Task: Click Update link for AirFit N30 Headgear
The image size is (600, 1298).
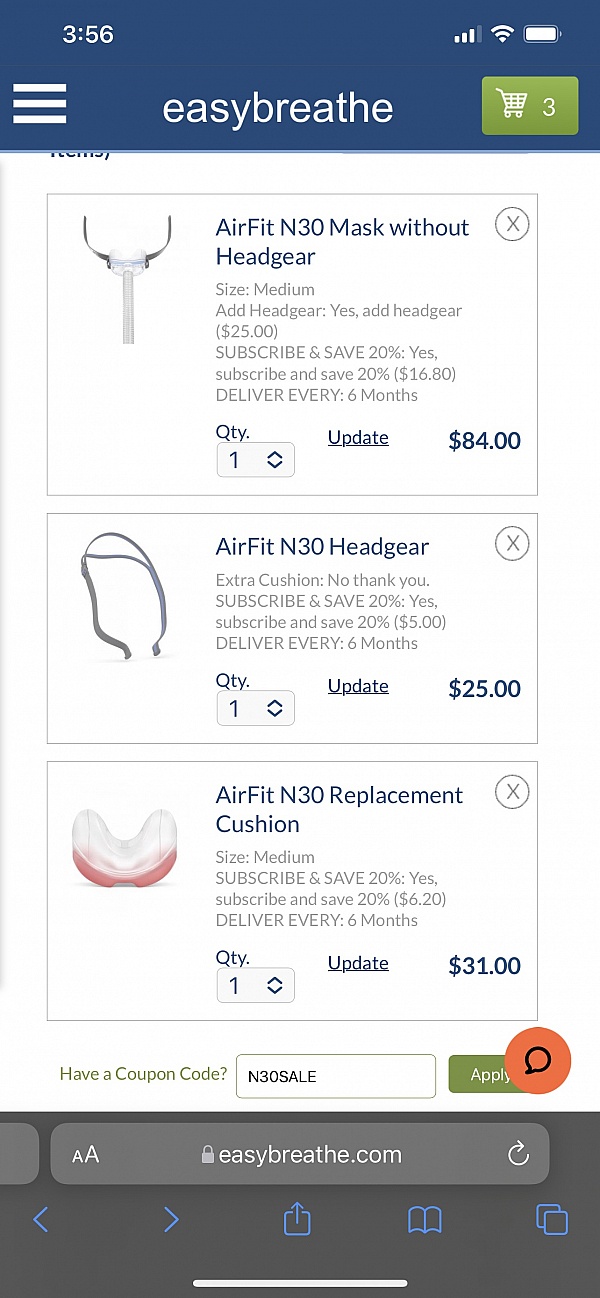Action: pyautogui.click(x=358, y=686)
